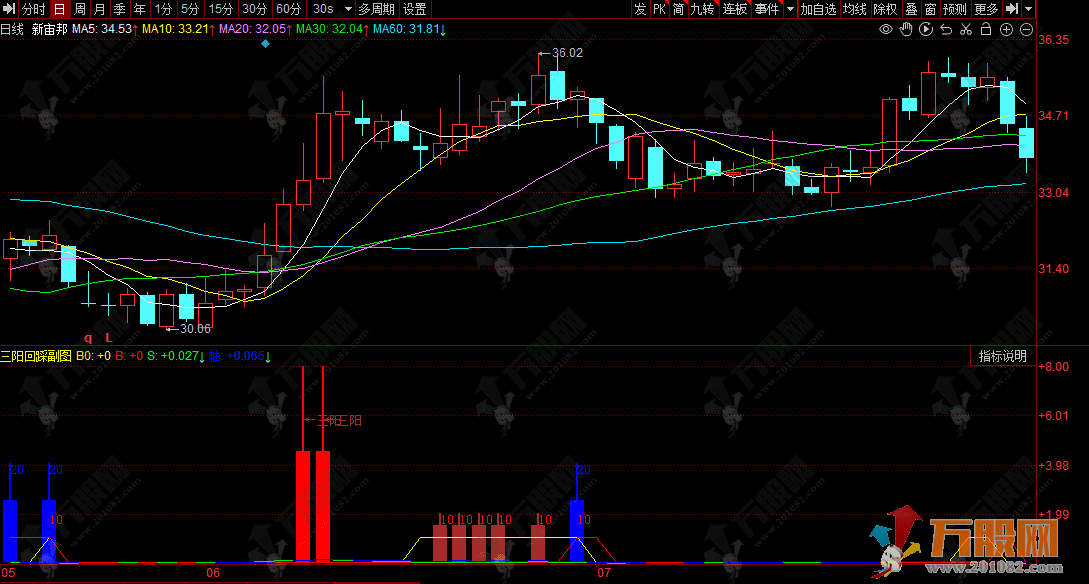The width and height of the screenshot is (1089, 584).
Task: Zoom in with the plus circle icon
Action: click(1006, 30)
